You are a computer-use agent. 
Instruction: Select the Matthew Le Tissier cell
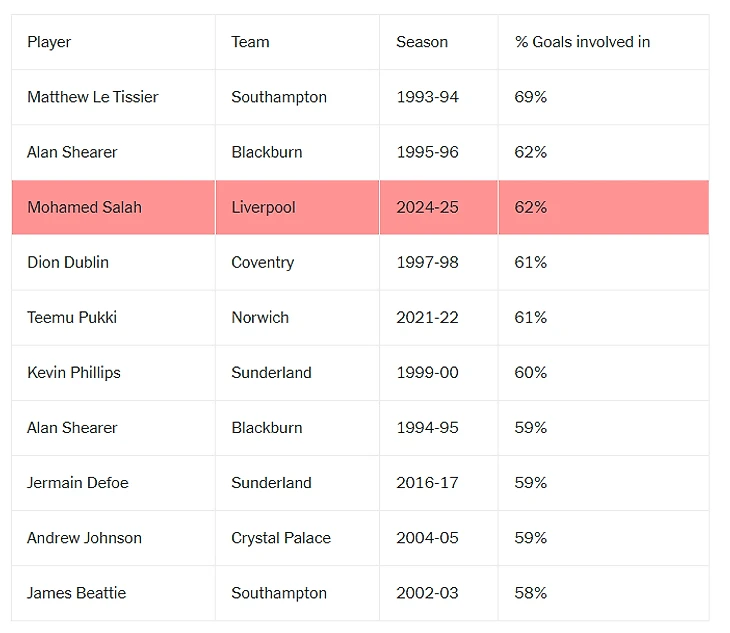93,97
